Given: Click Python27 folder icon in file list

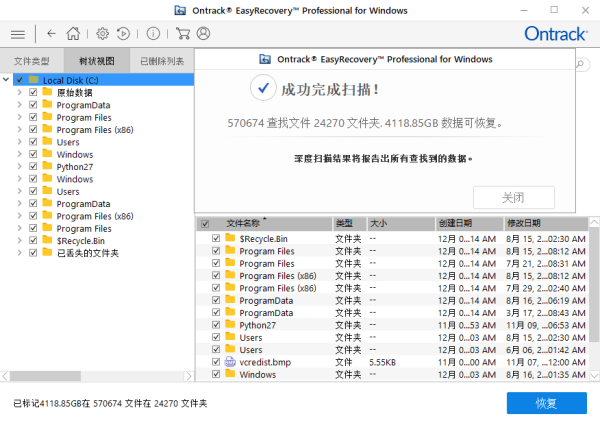Looking at the screenshot, I should [230, 324].
